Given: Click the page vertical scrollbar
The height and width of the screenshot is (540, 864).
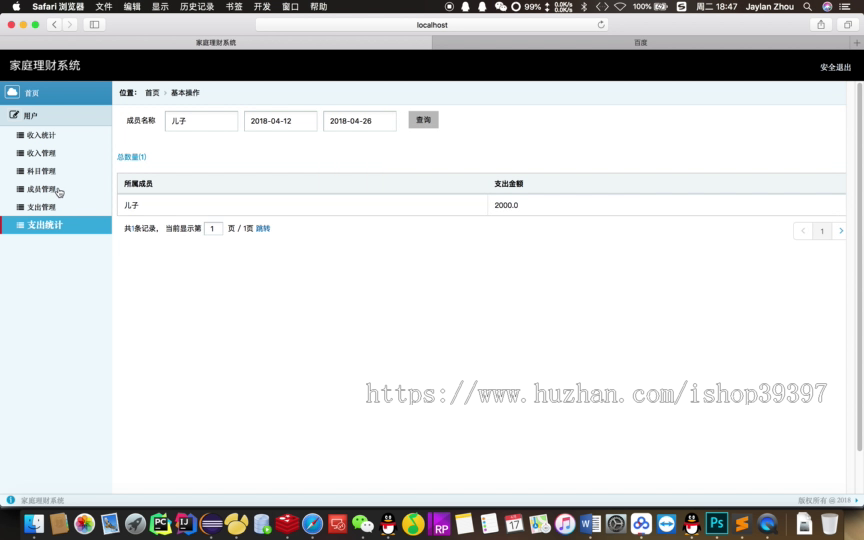Looking at the screenshot, I should pyautogui.click(x=859, y=267).
